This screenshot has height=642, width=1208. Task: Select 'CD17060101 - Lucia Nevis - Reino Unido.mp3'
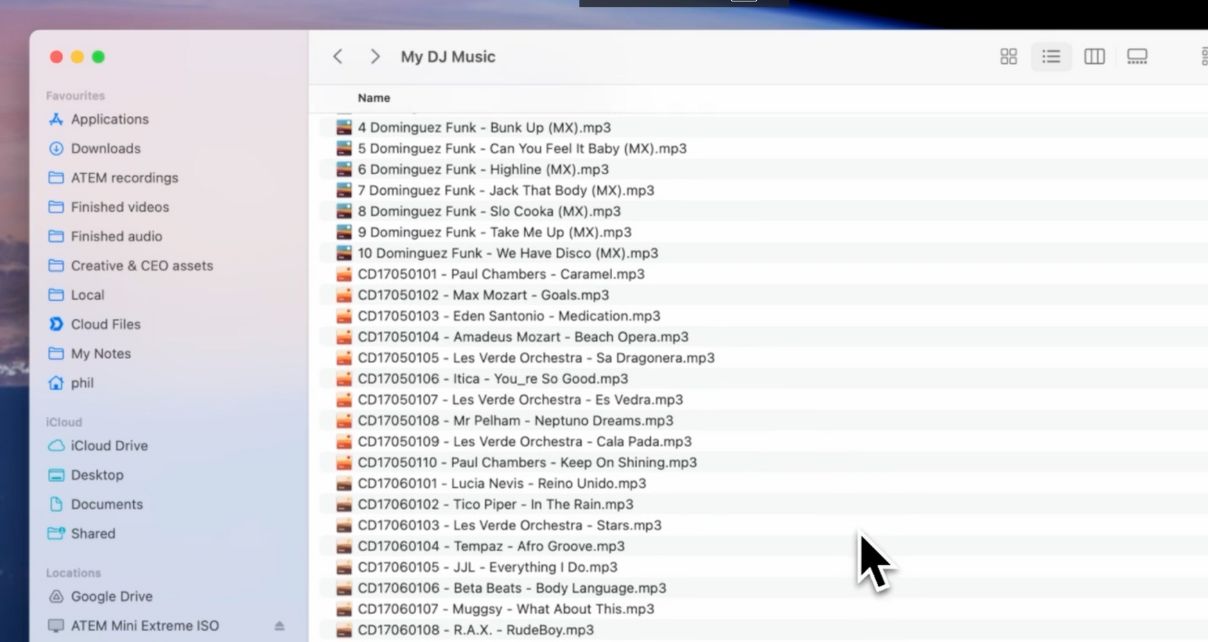[502, 484]
